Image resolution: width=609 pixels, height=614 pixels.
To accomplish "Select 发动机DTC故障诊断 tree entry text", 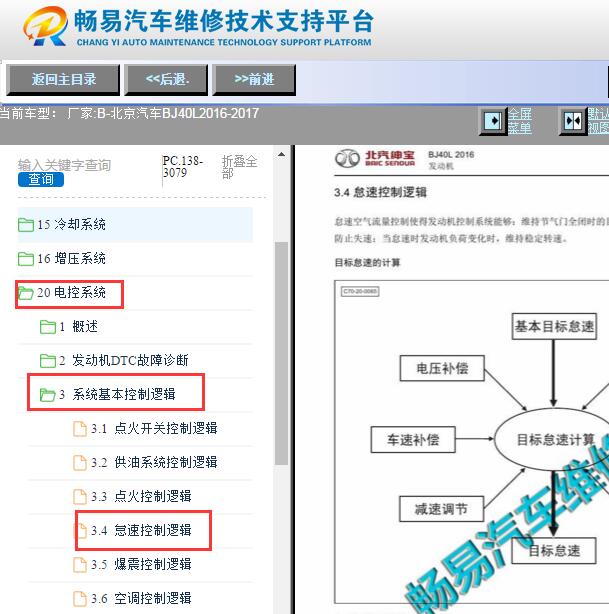I will [130, 360].
